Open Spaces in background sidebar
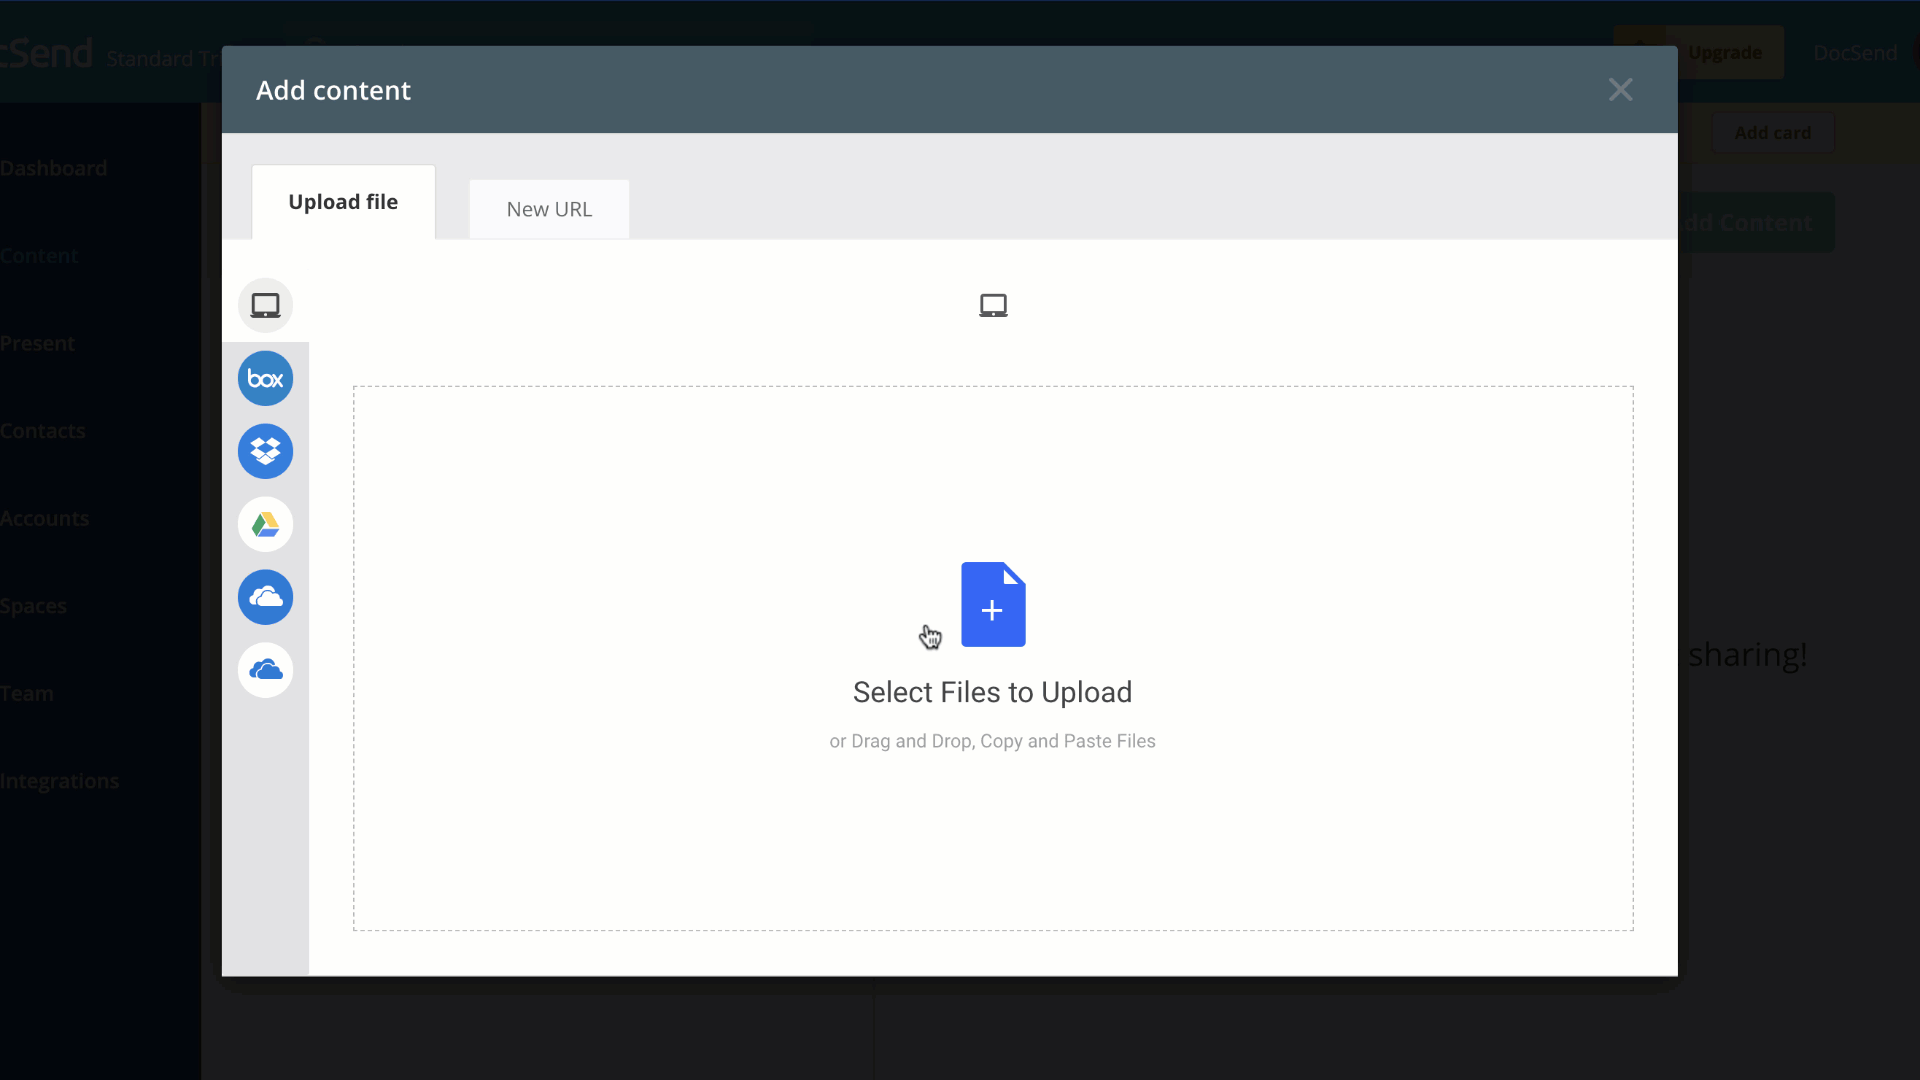This screenshot has height=1080, width=1920. [x=33, y=606]
